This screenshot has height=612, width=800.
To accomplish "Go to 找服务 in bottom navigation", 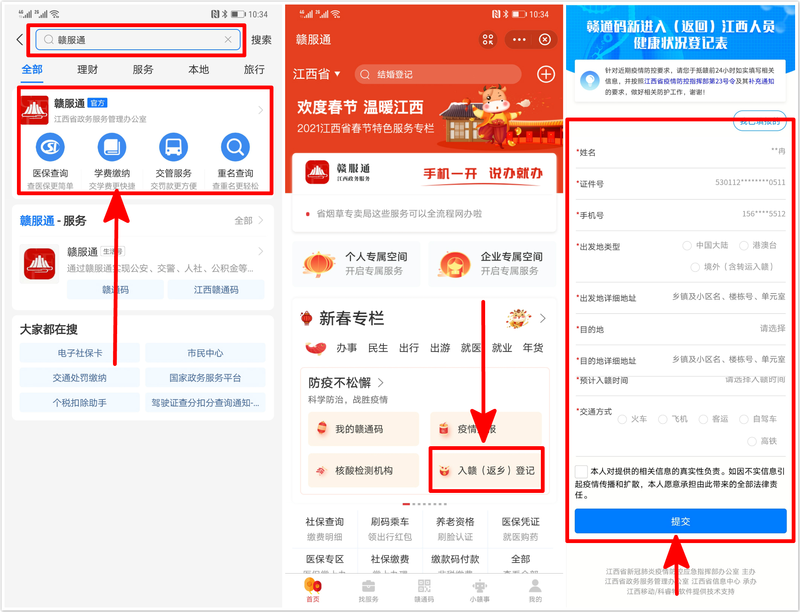I will point(368,591).
